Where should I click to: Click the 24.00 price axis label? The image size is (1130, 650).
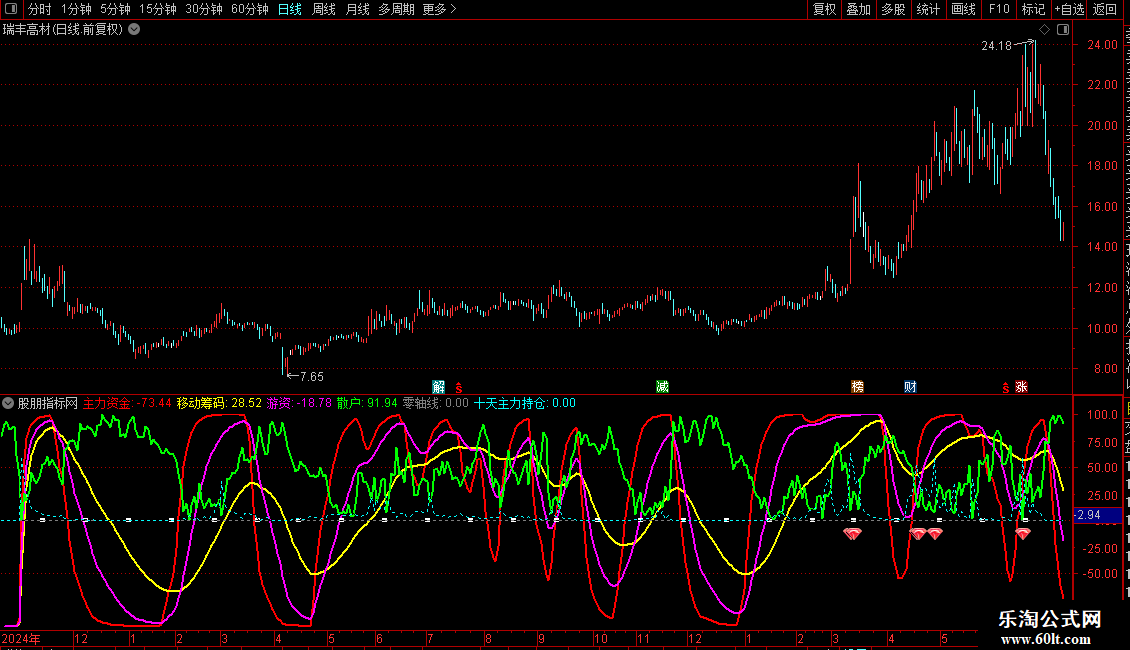coord(1103,45)
